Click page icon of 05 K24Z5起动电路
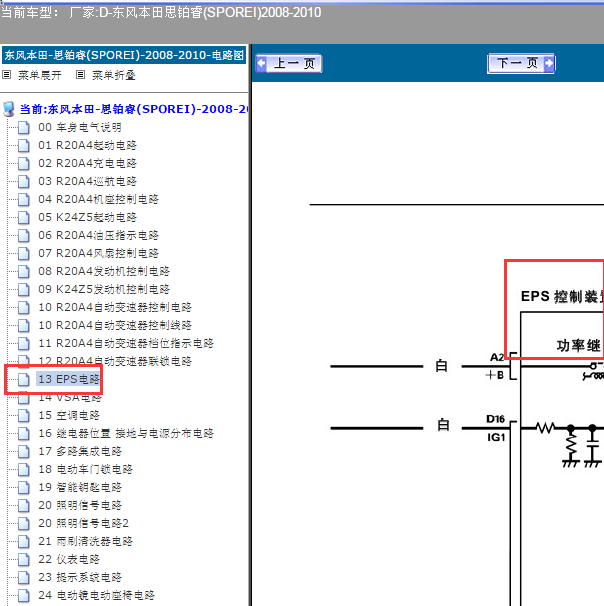This screenshot has width=604, height=606. click(x=24, y=218)
